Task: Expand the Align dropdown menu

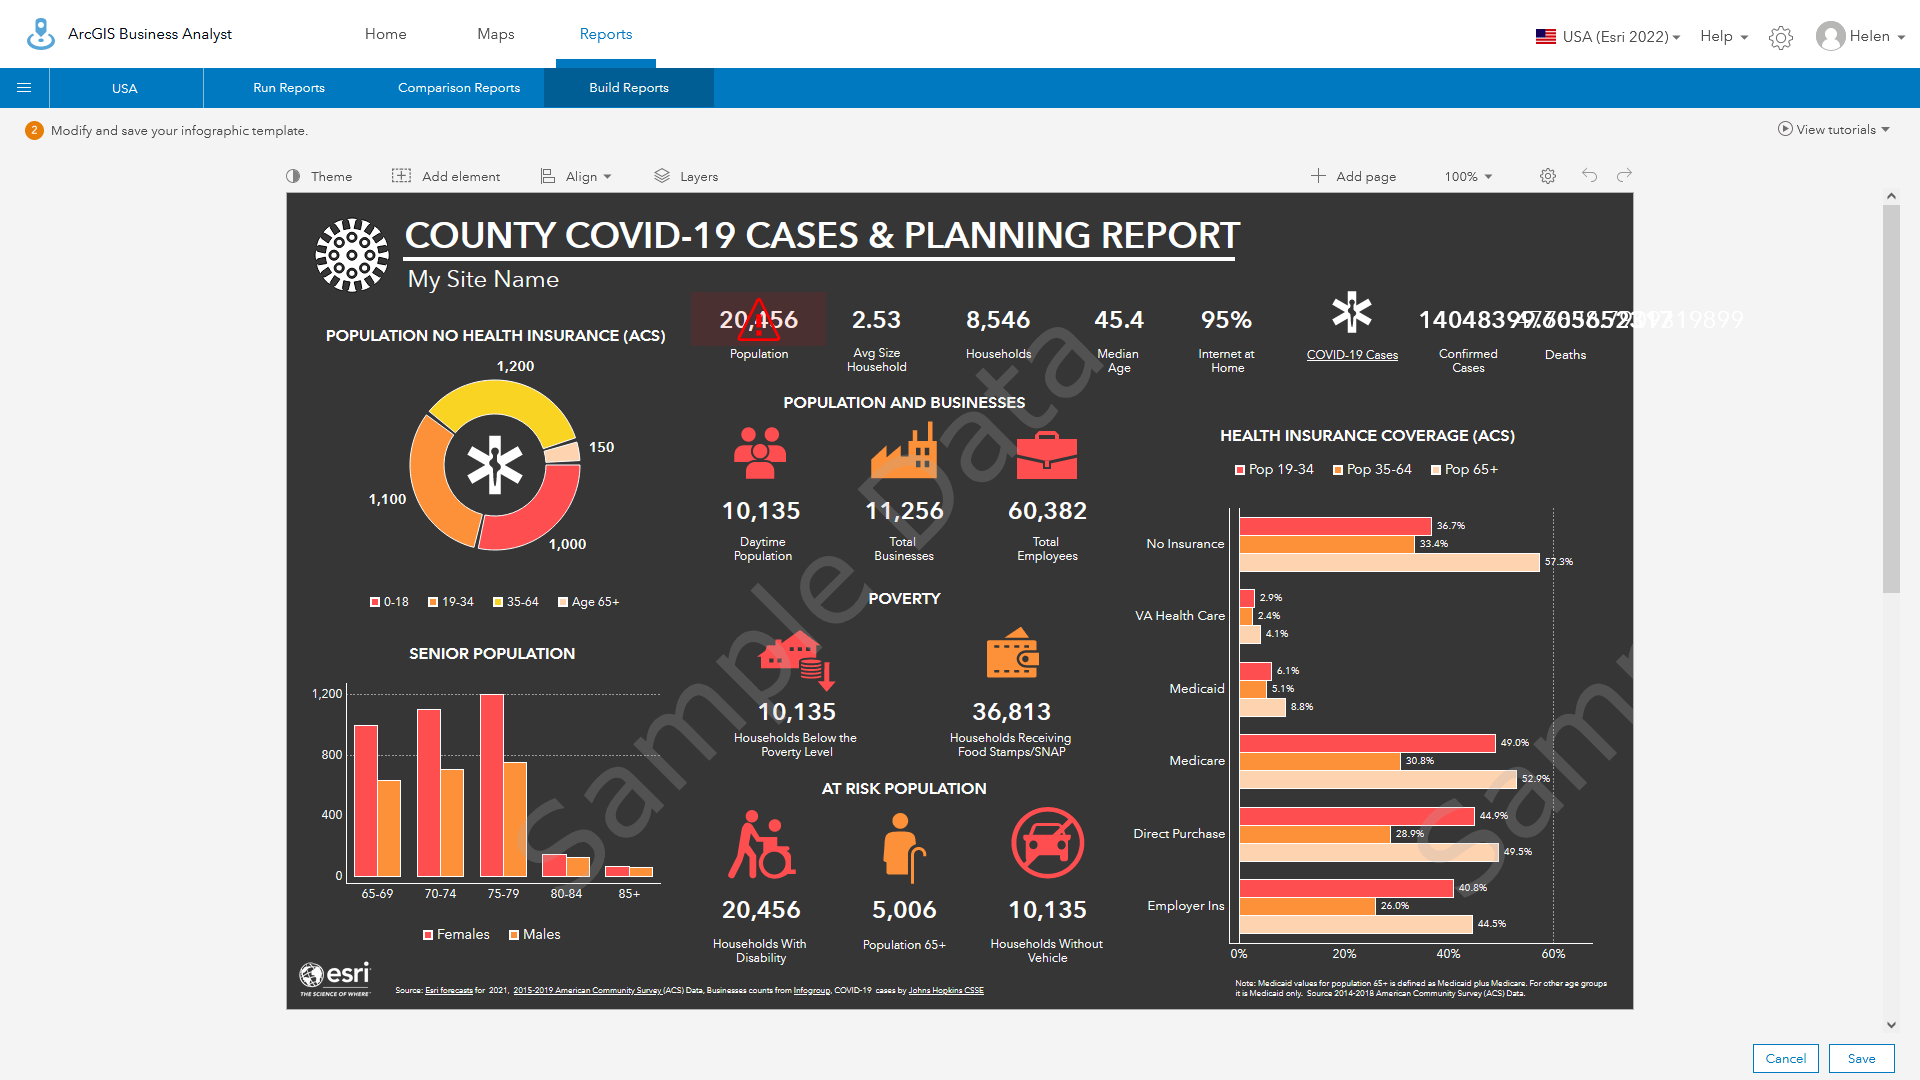Action: click(579, 175)
